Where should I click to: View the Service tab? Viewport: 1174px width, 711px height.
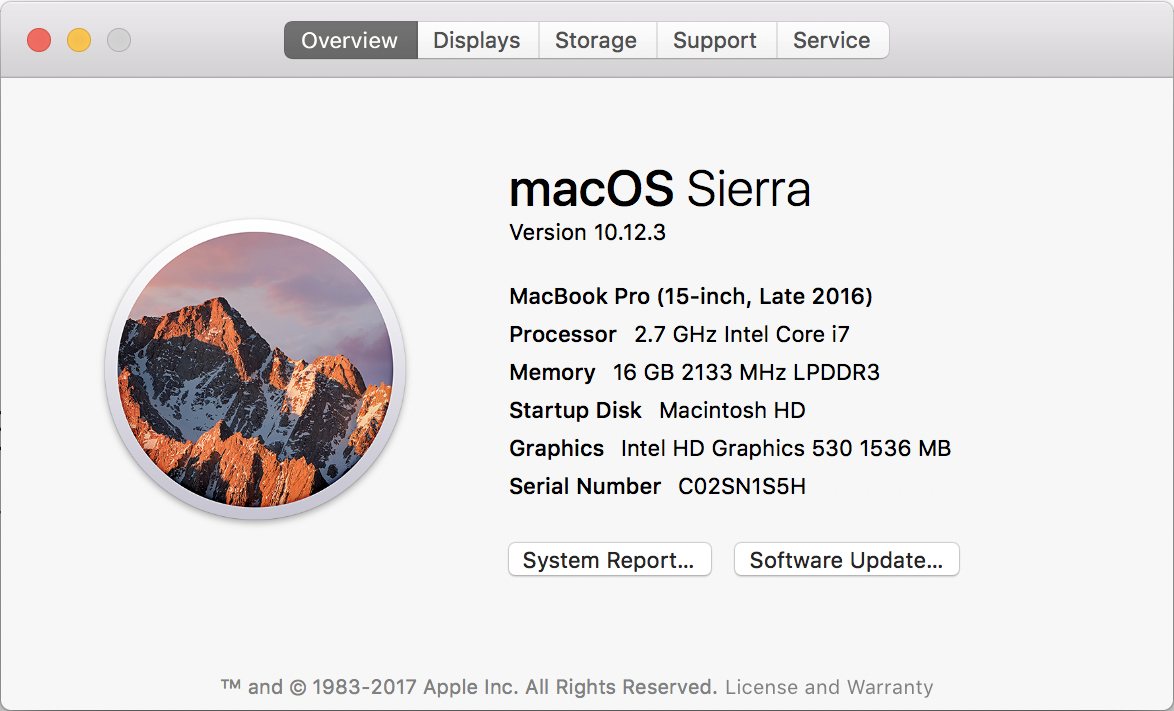[832, 40]
